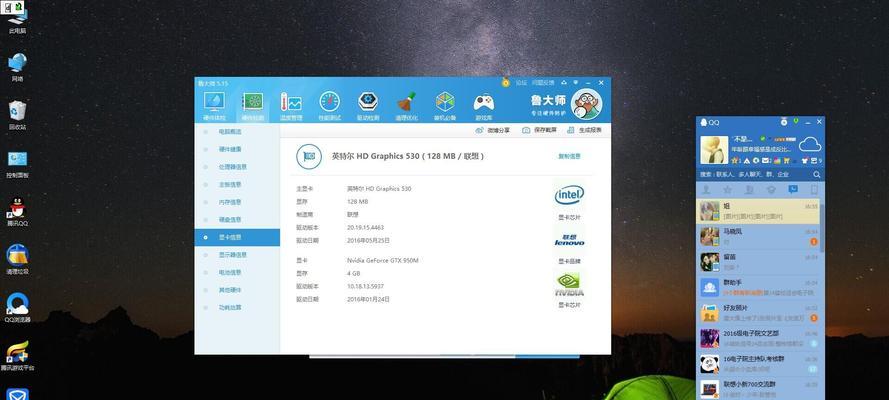Switch to QQ mobile phone tab

click(814, 190)
